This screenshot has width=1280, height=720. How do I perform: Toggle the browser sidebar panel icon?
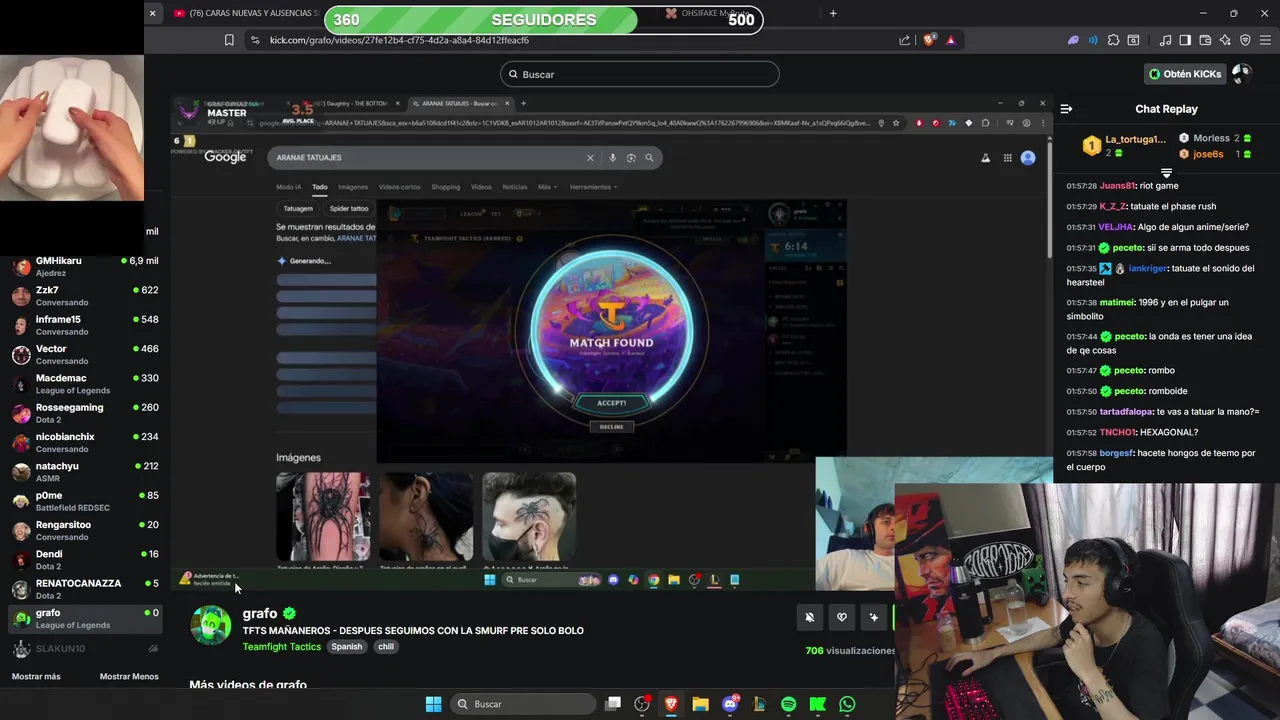pyautogui.click(x=1185, y=40)
